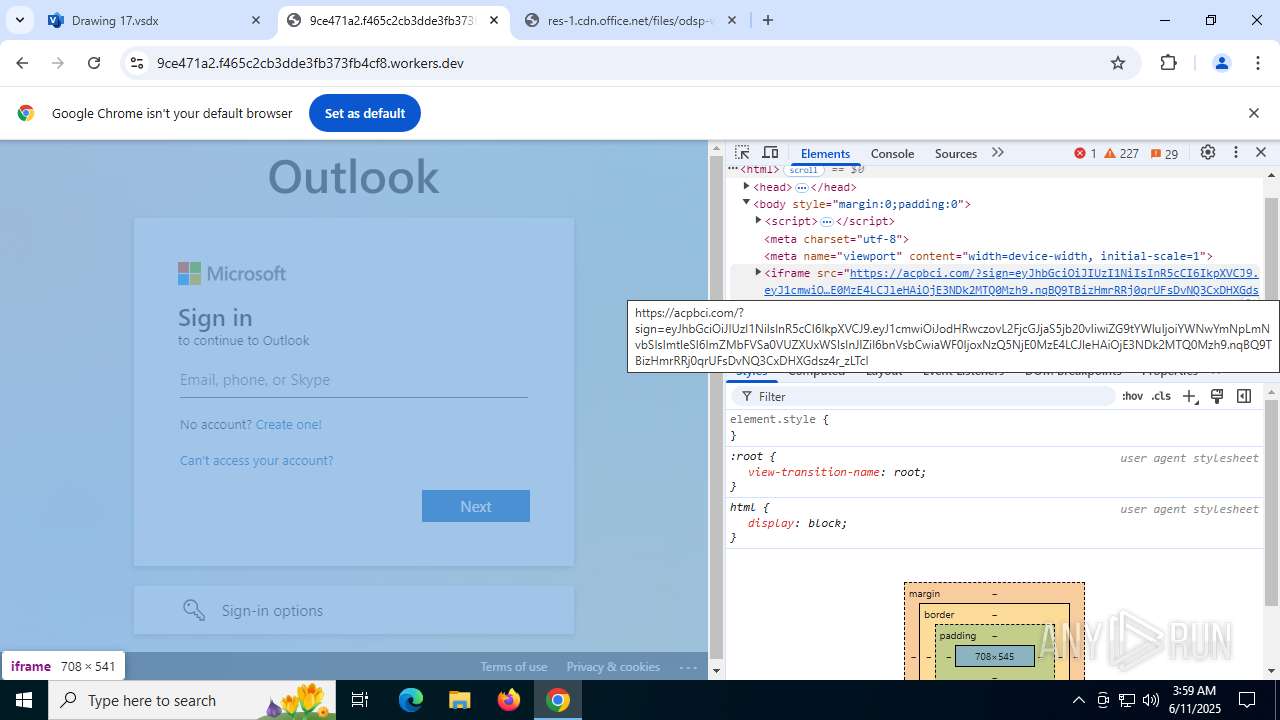The image size is (1280, 720).
Task: Click the 29 issues indicator
Action: [x=1165, y=153]
